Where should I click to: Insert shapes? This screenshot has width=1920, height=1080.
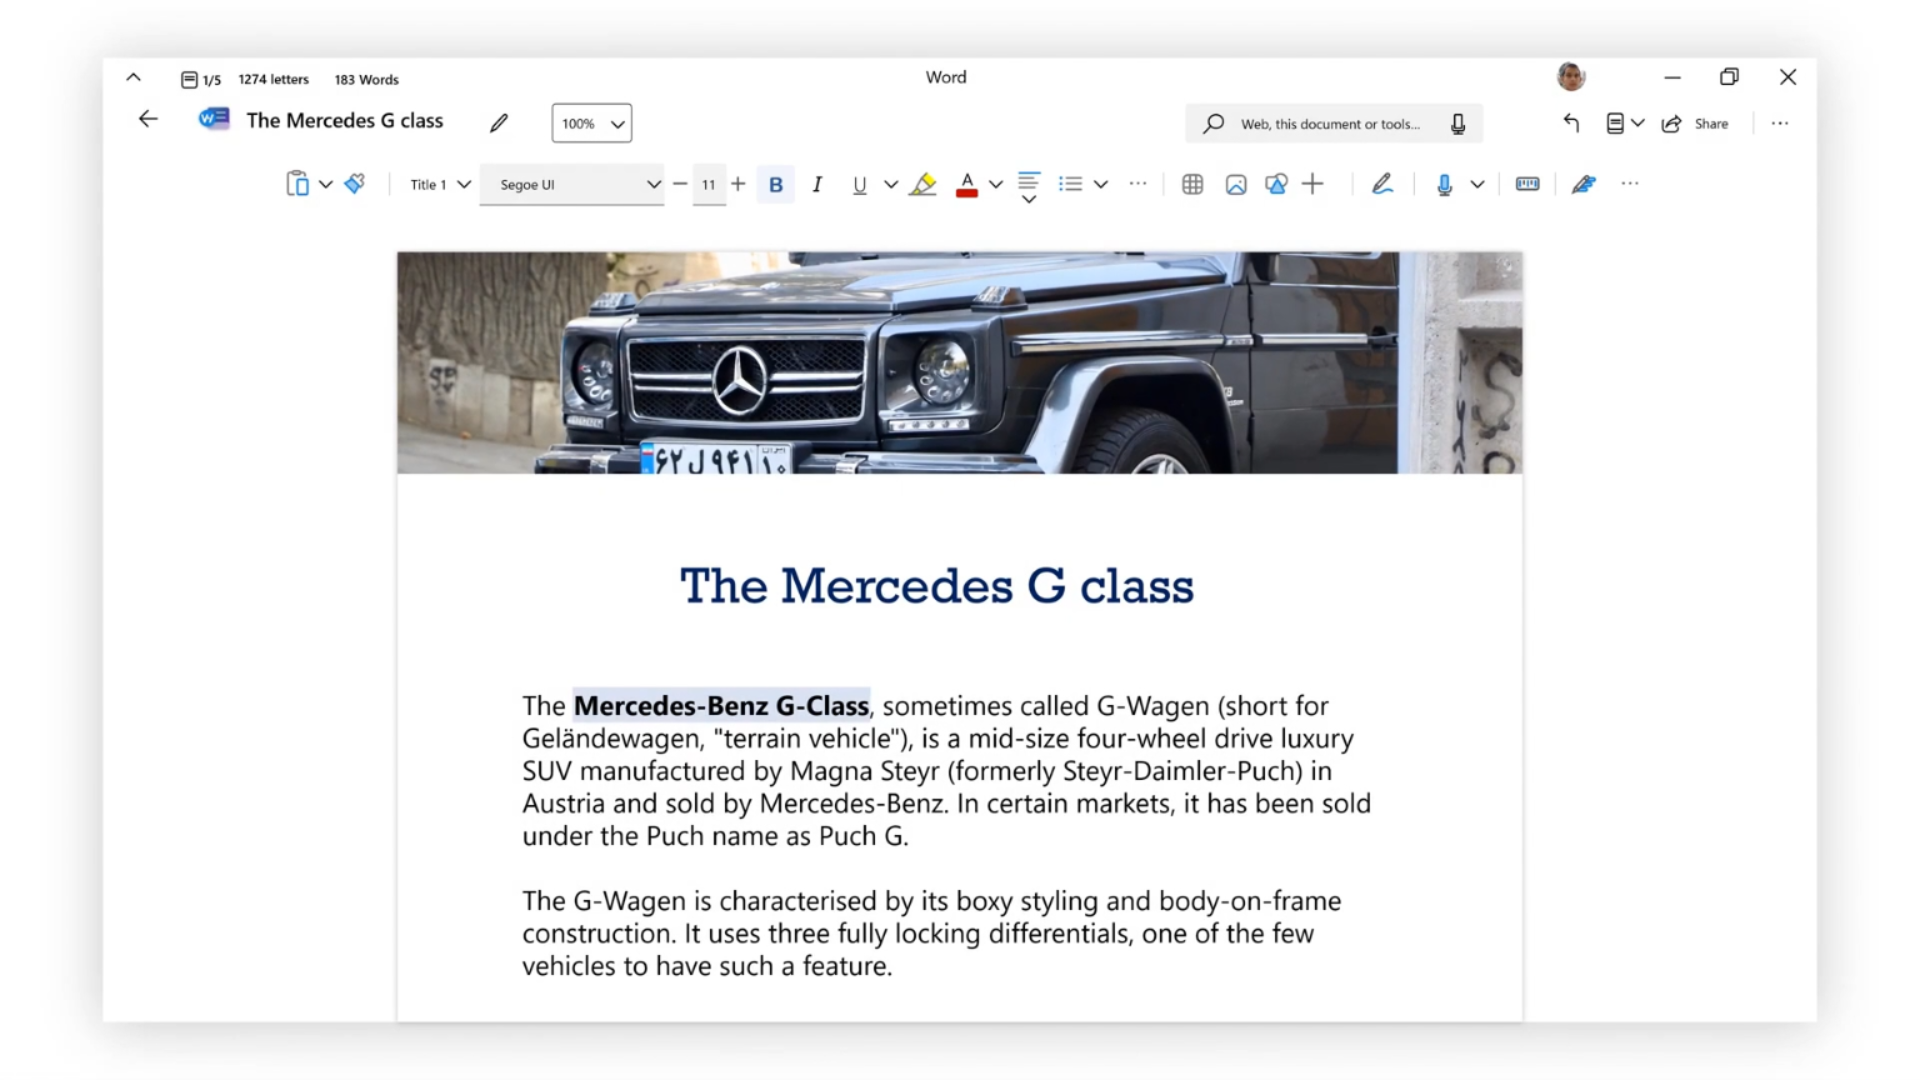(x=1276, y=184)
